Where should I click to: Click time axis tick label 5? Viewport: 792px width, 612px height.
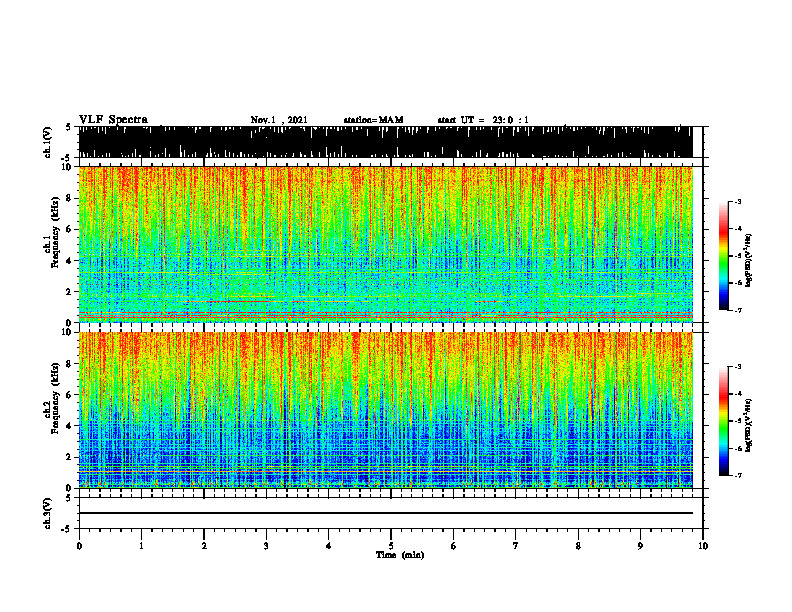click(391, 546)
